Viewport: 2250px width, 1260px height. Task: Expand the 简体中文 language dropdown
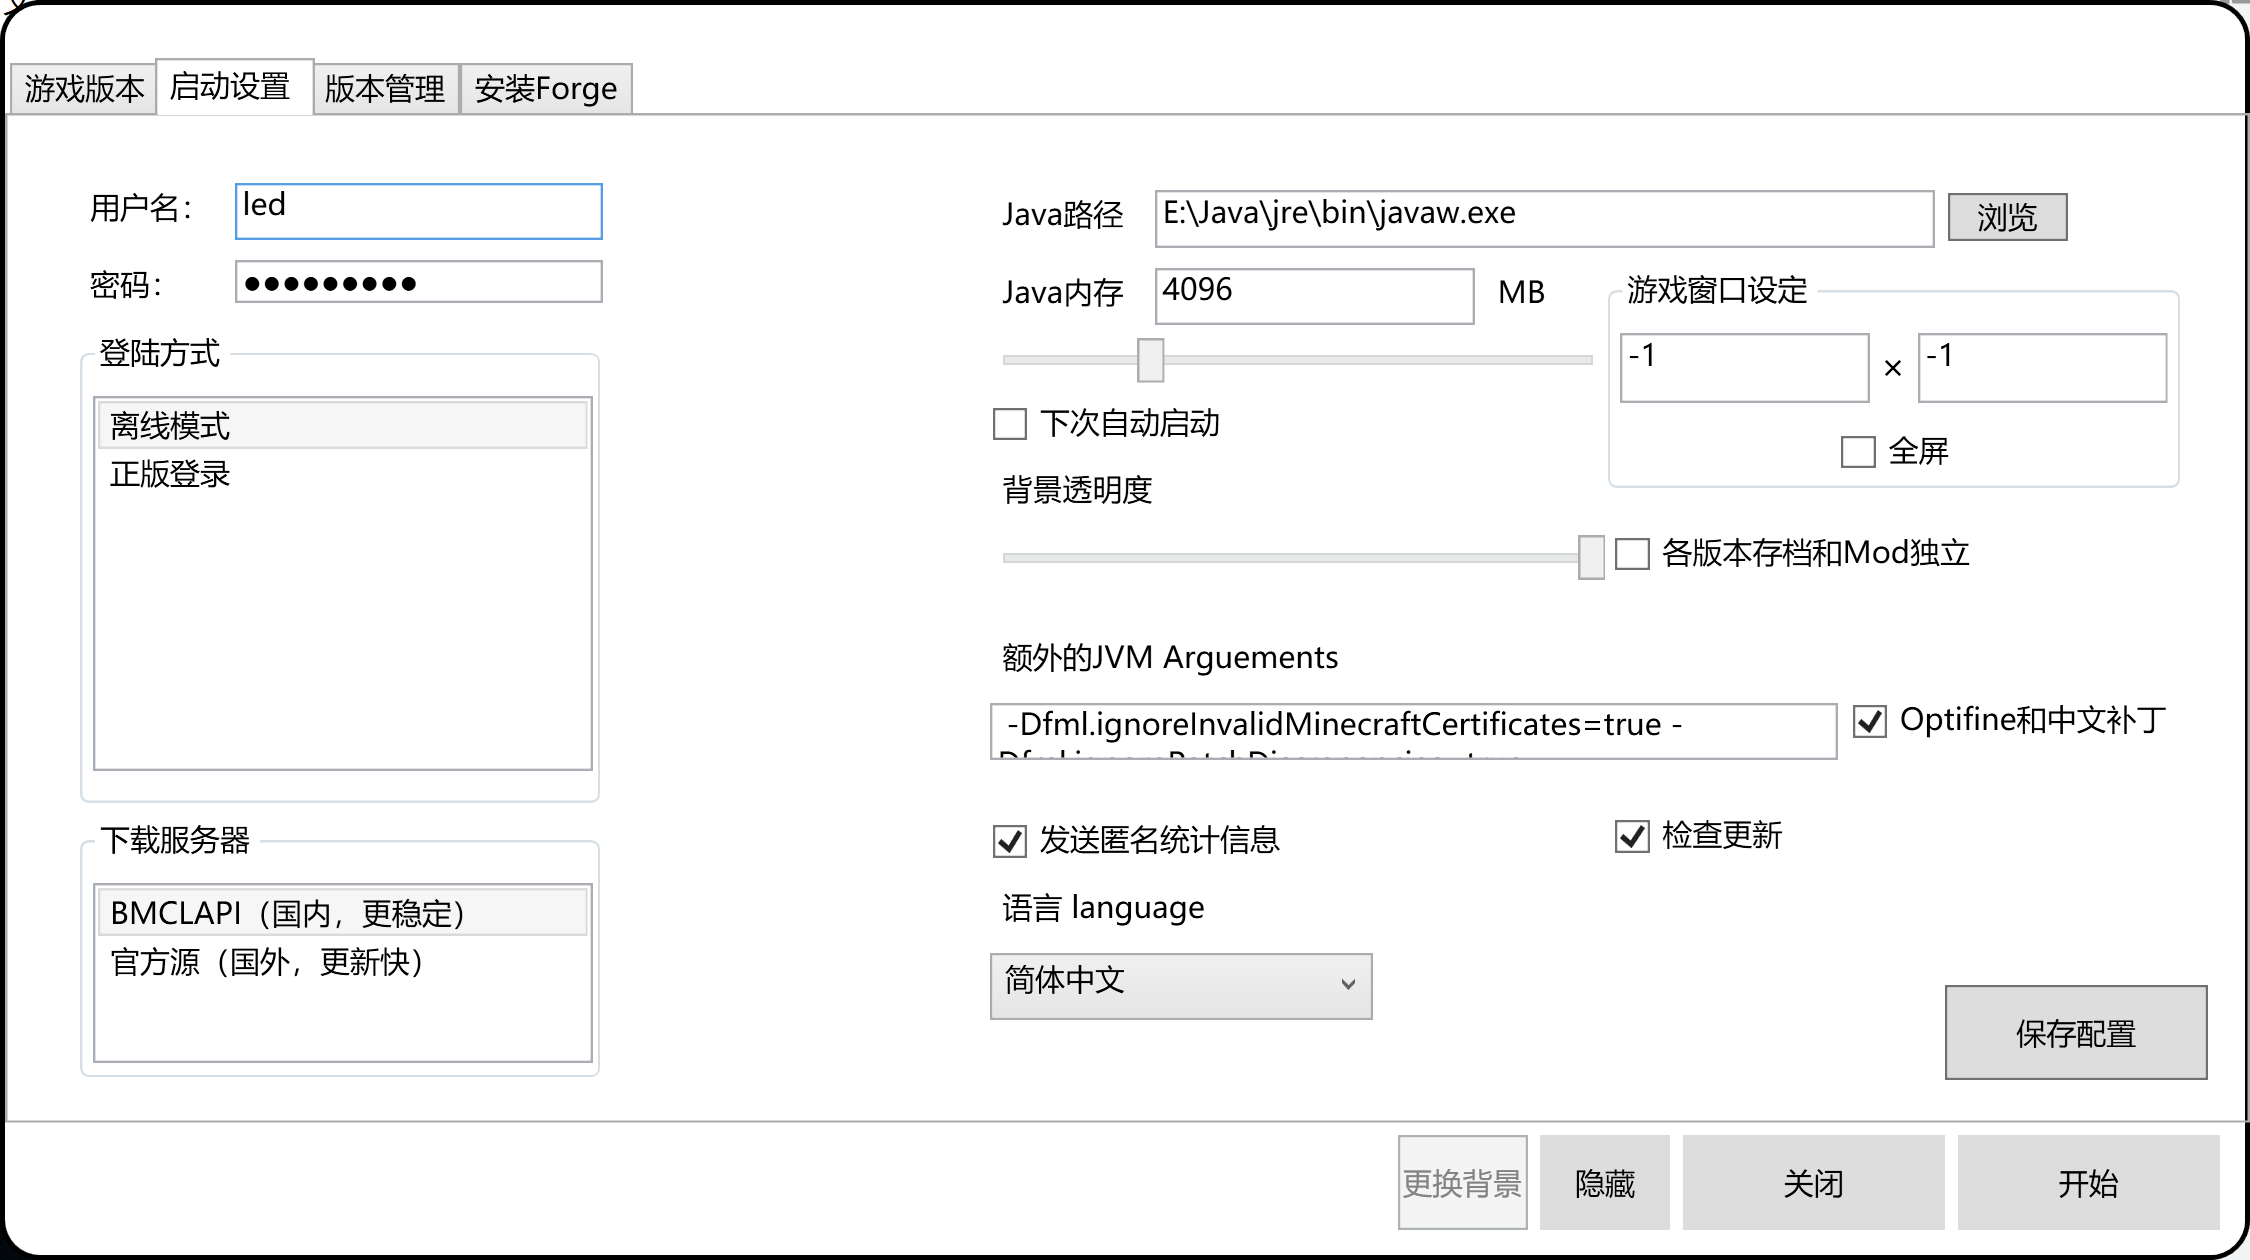[1180, 985]
